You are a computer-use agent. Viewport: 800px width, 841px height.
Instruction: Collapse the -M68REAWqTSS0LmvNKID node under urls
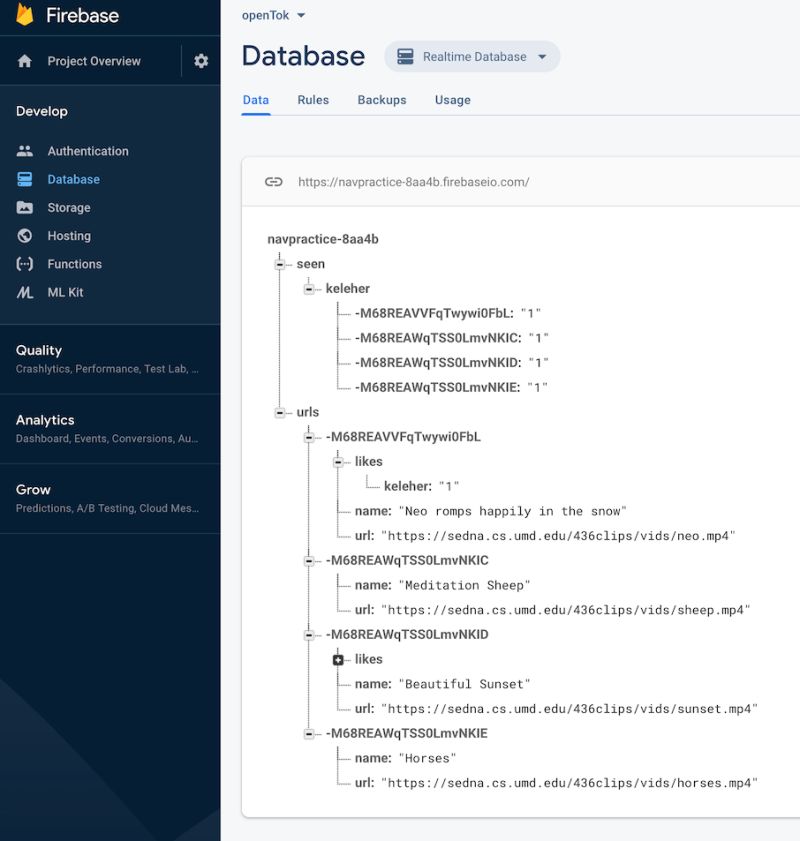coord(309,635)
